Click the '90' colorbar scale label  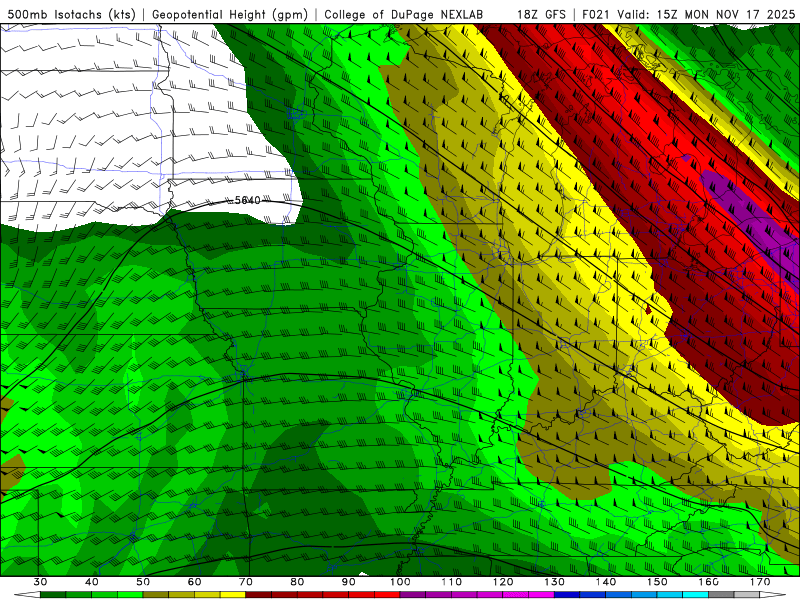pos(349,582)
